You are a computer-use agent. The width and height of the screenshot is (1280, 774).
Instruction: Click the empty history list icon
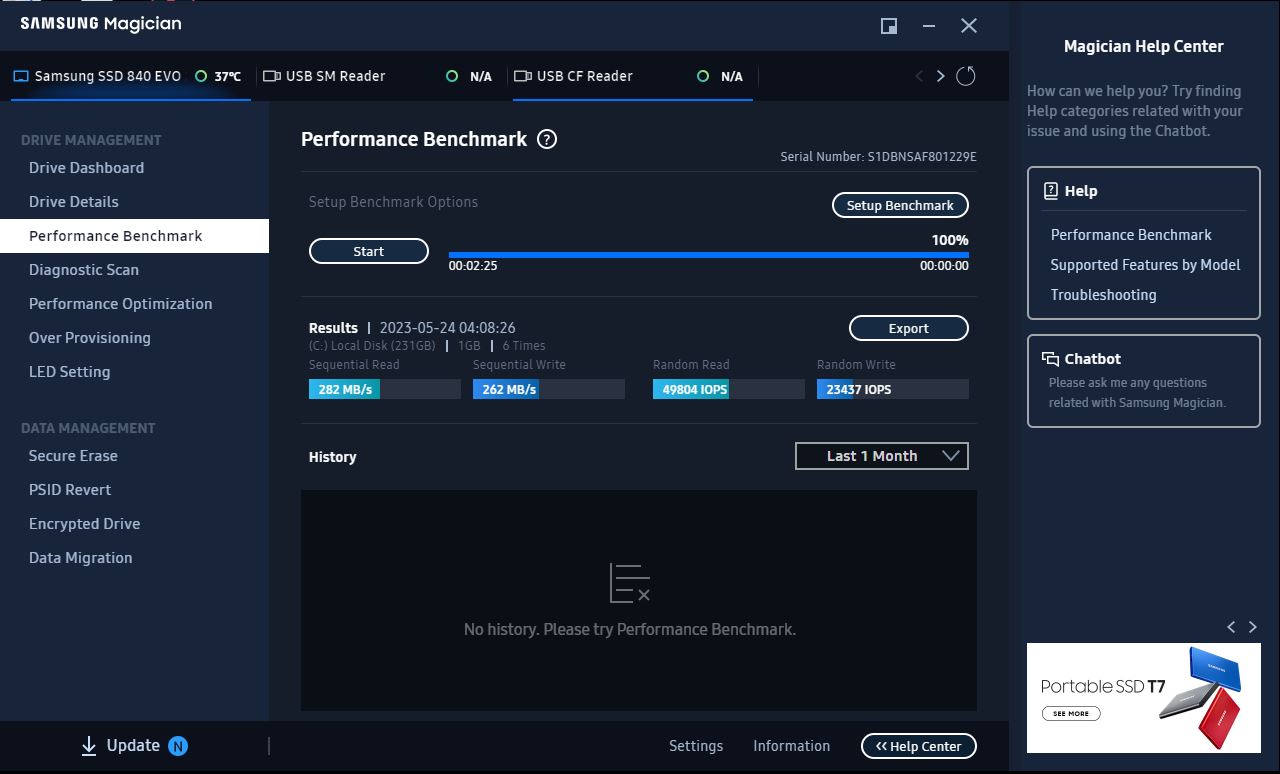tap(630, 583)
